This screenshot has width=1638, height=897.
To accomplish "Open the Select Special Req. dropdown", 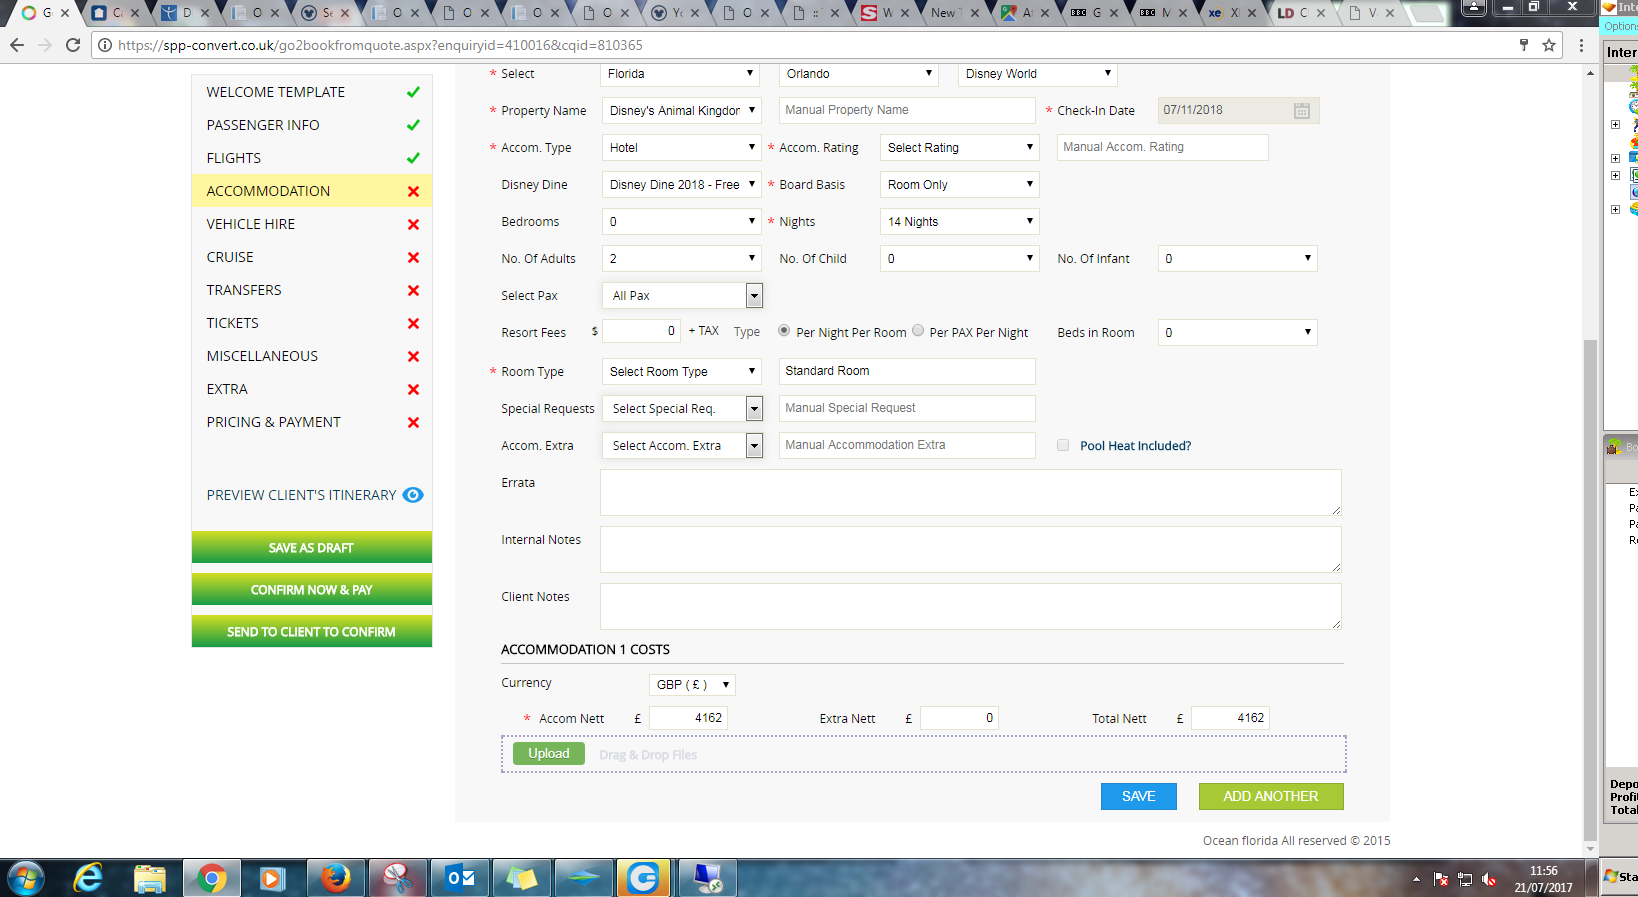I will coord(683,409).
